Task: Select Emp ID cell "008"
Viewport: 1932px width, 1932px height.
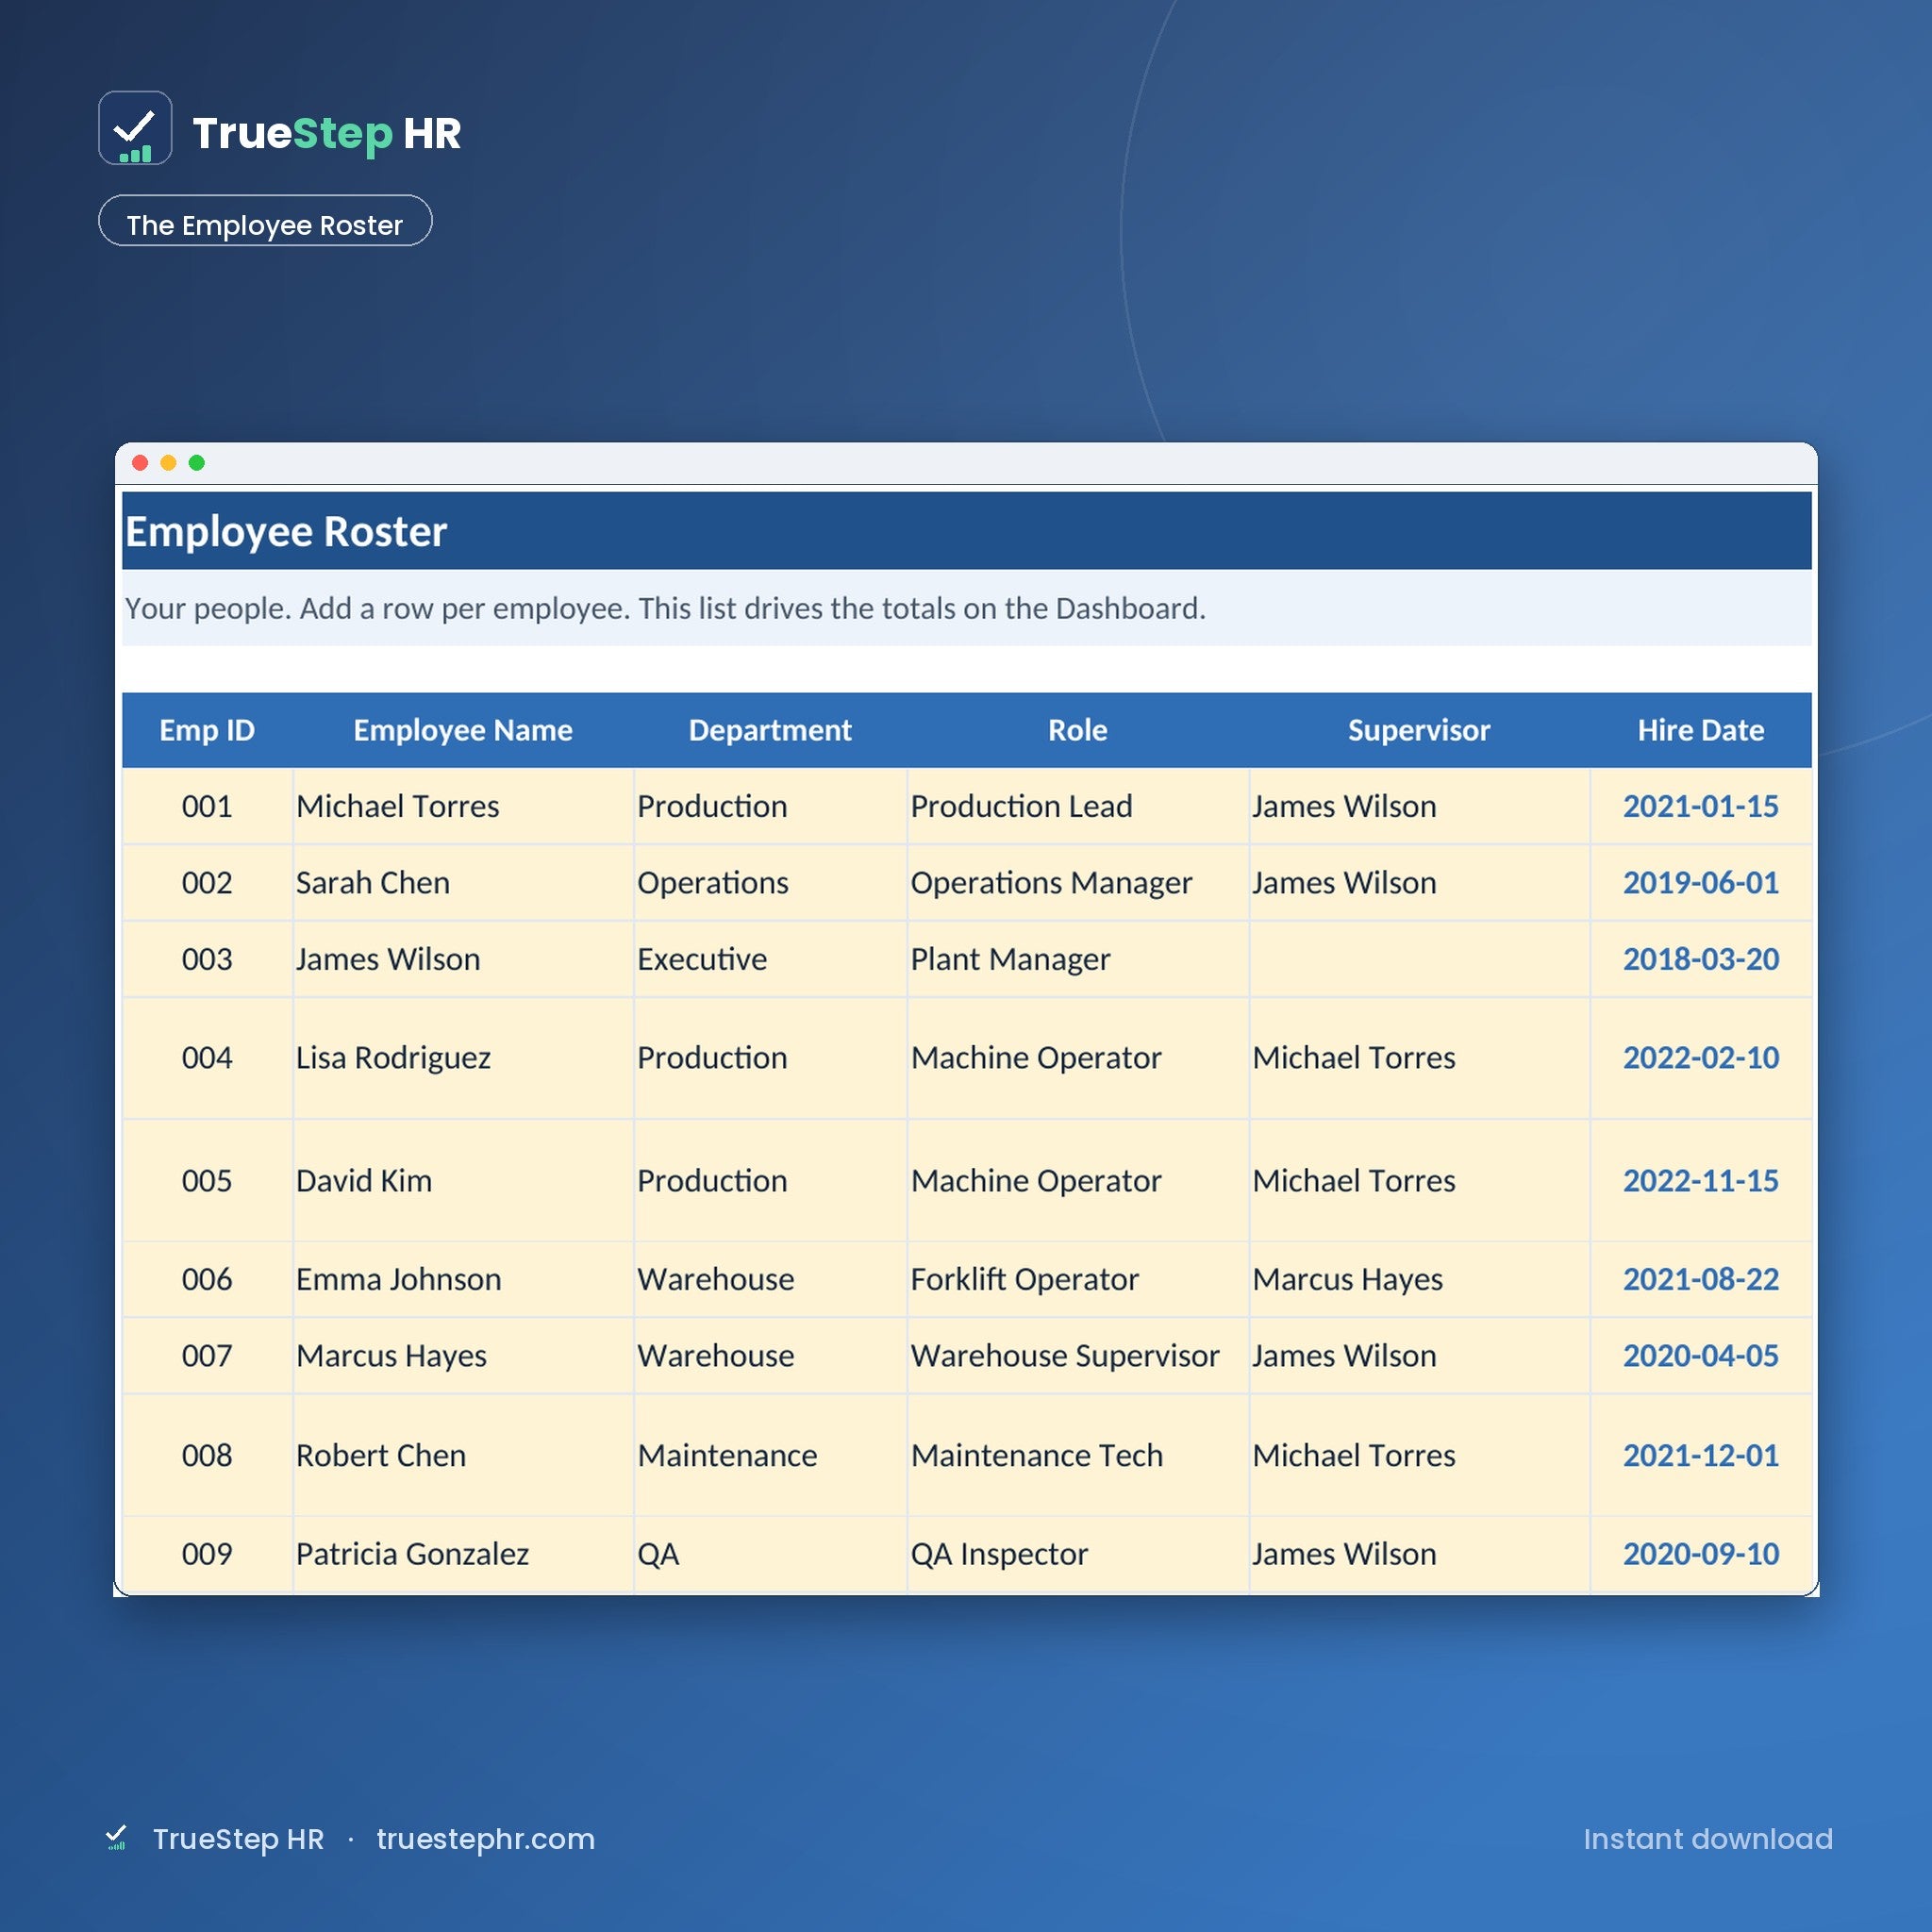Action: pos(207,1455)
